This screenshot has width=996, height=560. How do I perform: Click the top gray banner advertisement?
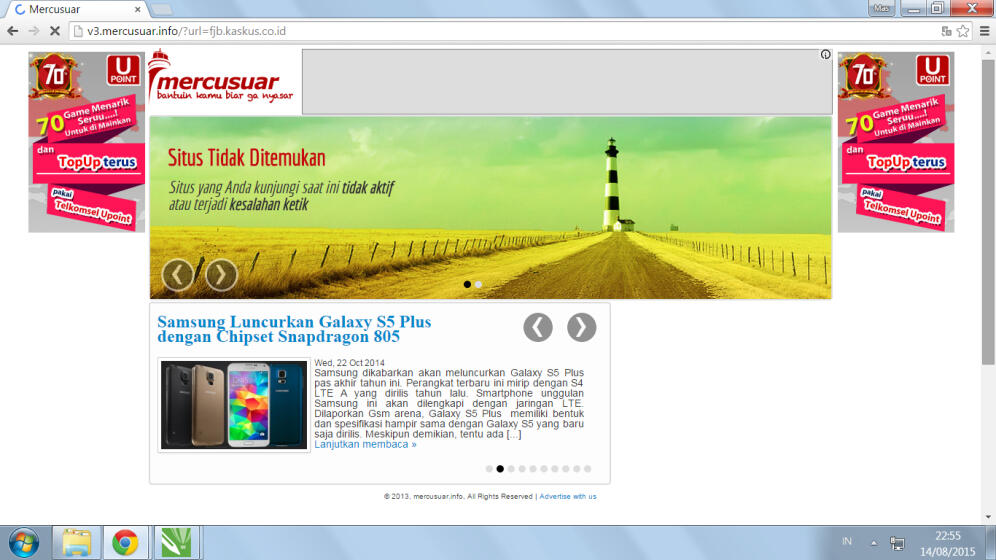[x=567, y=82]
